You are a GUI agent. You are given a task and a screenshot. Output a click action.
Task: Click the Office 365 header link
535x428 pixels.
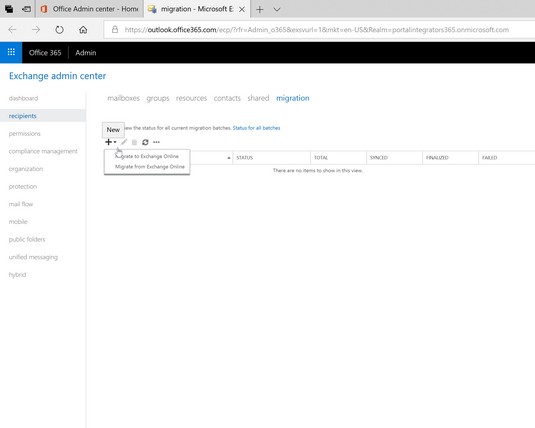click(x=45, y=53)
